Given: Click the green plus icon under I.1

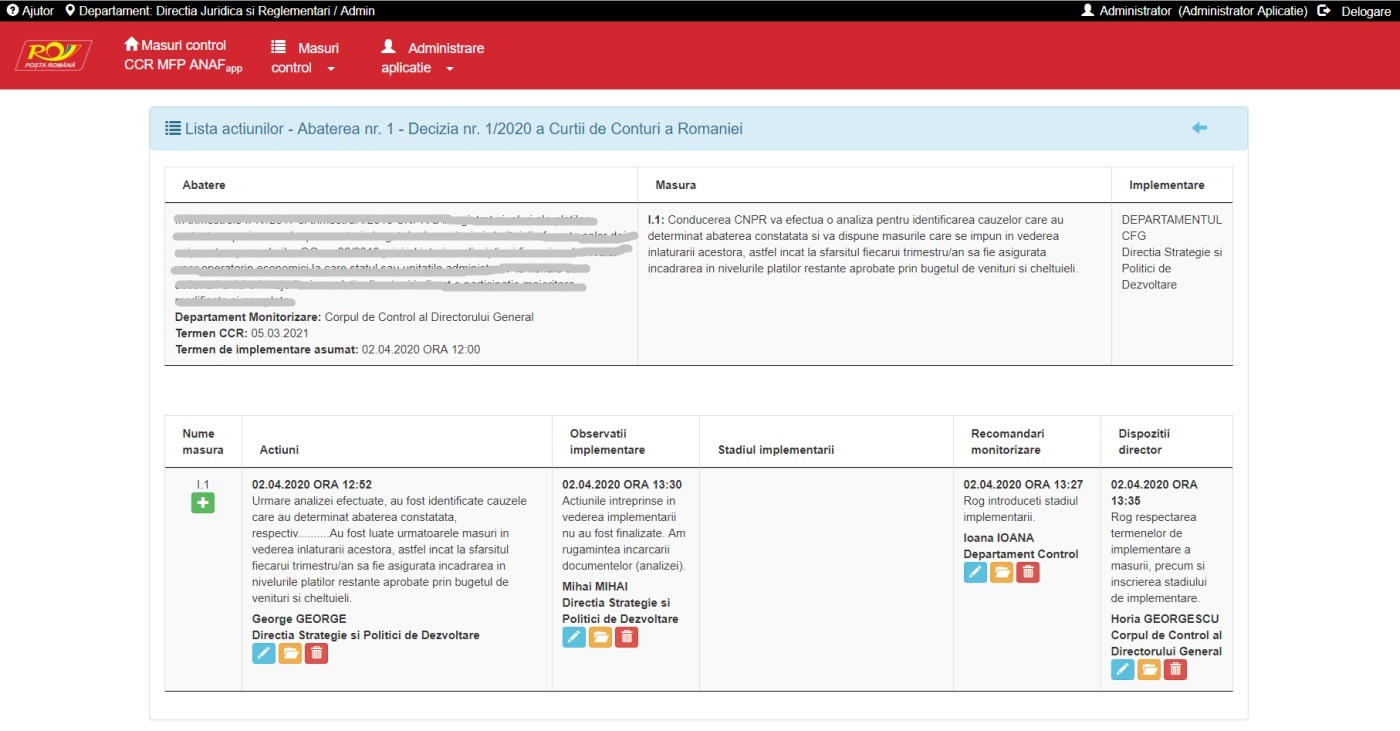Looking at the screenshot, I should 203,503.
